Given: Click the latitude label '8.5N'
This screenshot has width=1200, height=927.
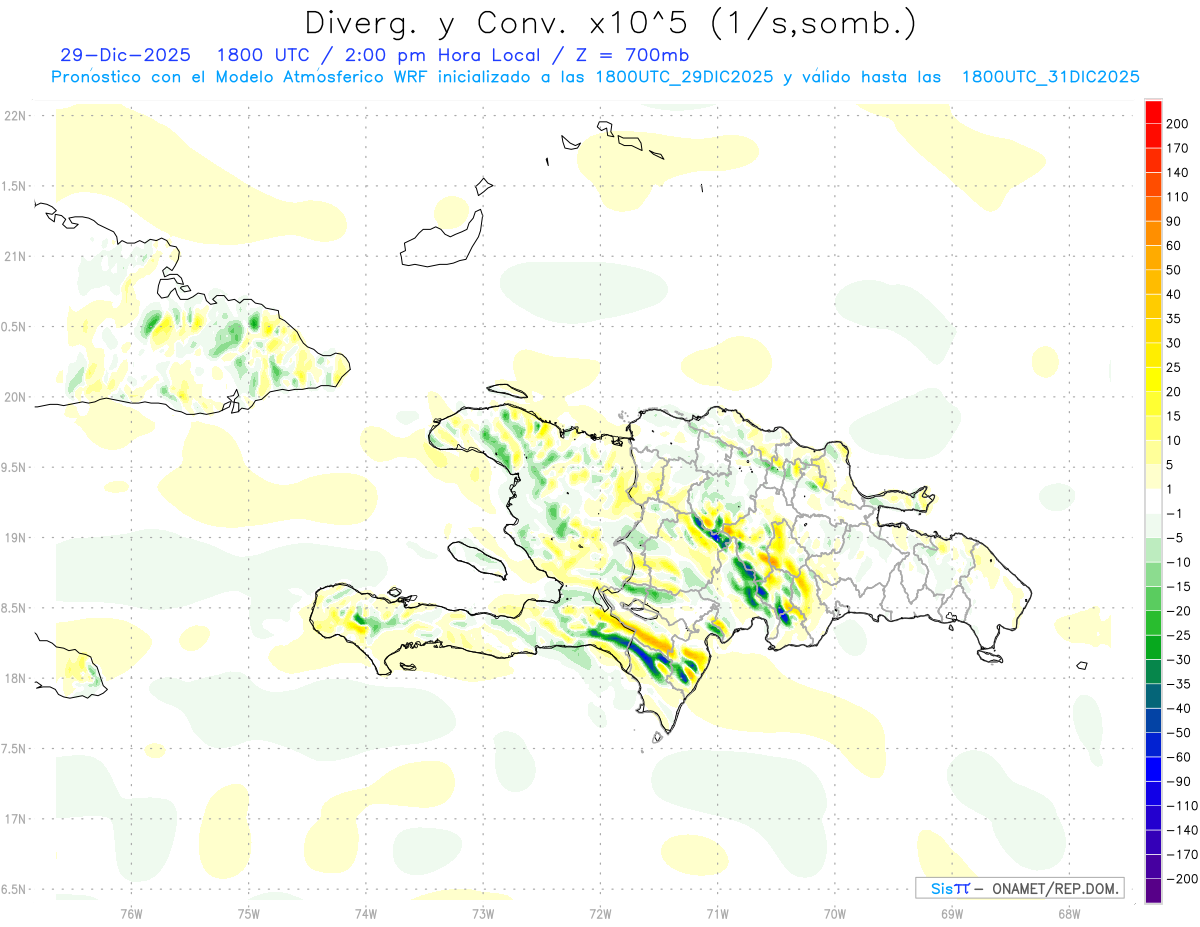Looking at the screenshot, I should pos(15,608).
